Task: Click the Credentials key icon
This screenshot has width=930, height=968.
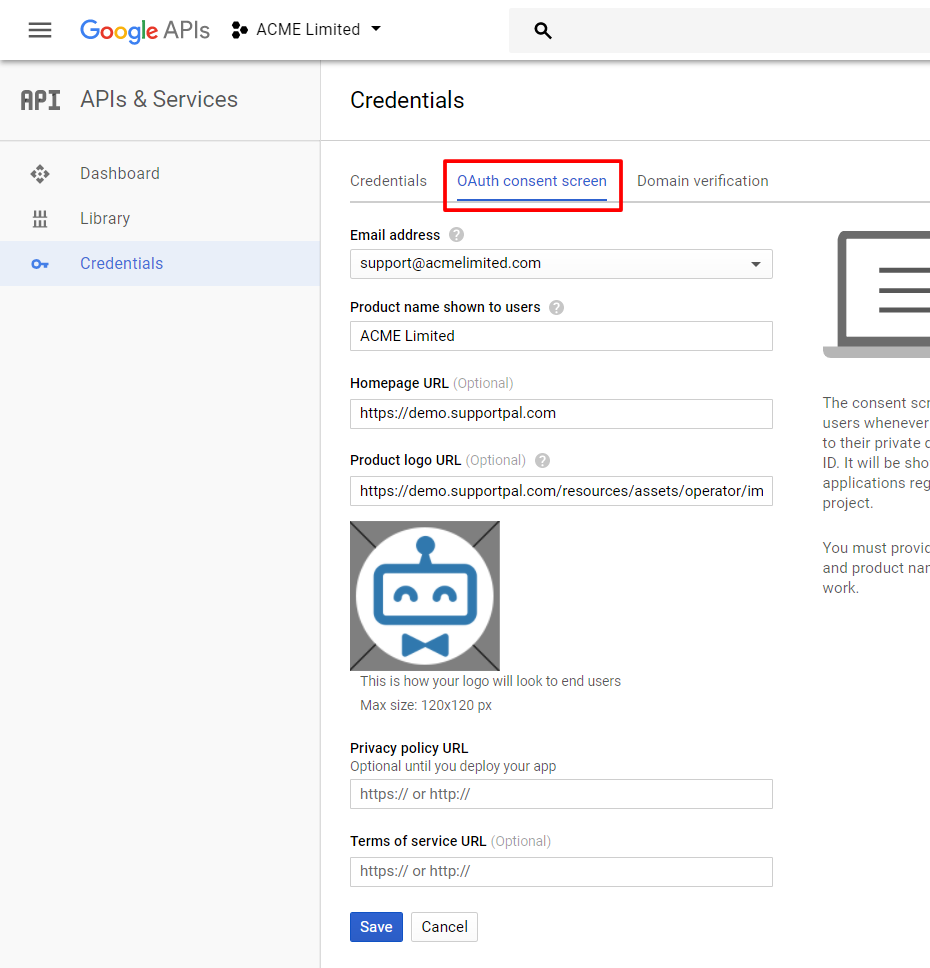Action: point(40,264)
